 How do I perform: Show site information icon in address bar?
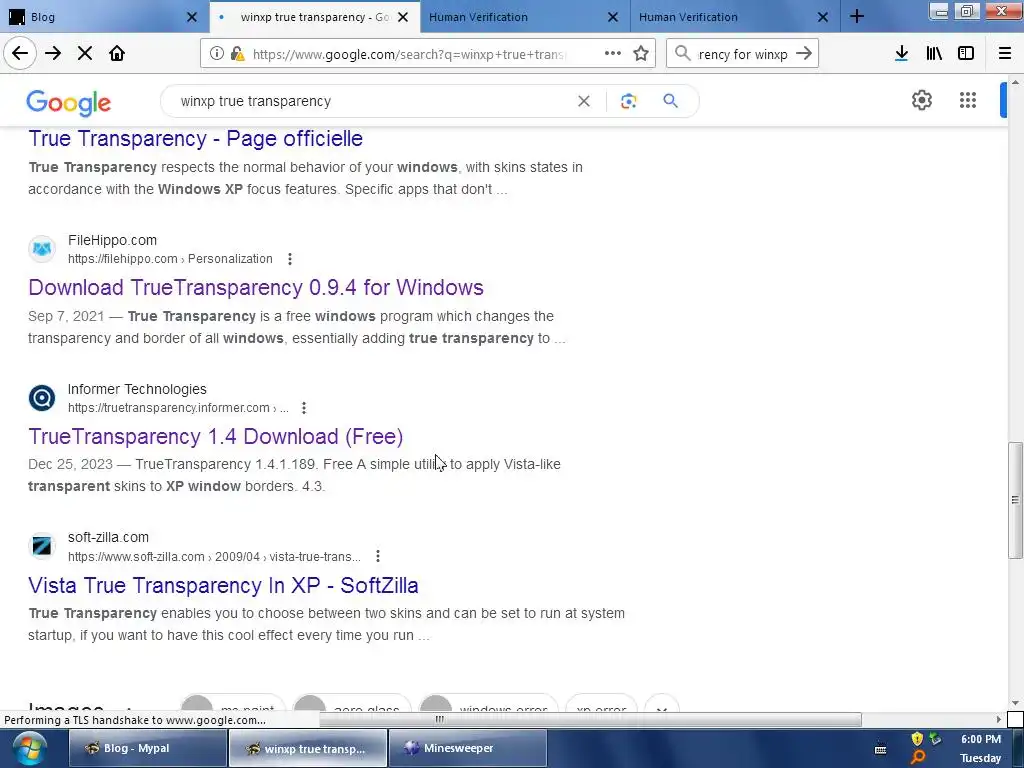click(x=217, y=54)
